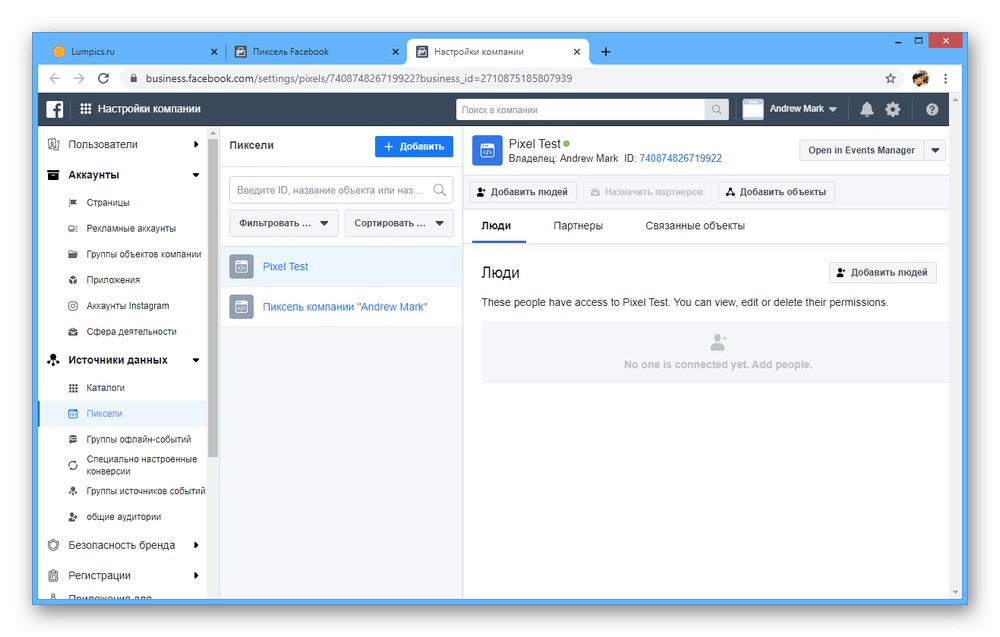Click the Безопасность бренда shield icon
The height and width of the screenshot is (637, 1000).
click(54, 545)
